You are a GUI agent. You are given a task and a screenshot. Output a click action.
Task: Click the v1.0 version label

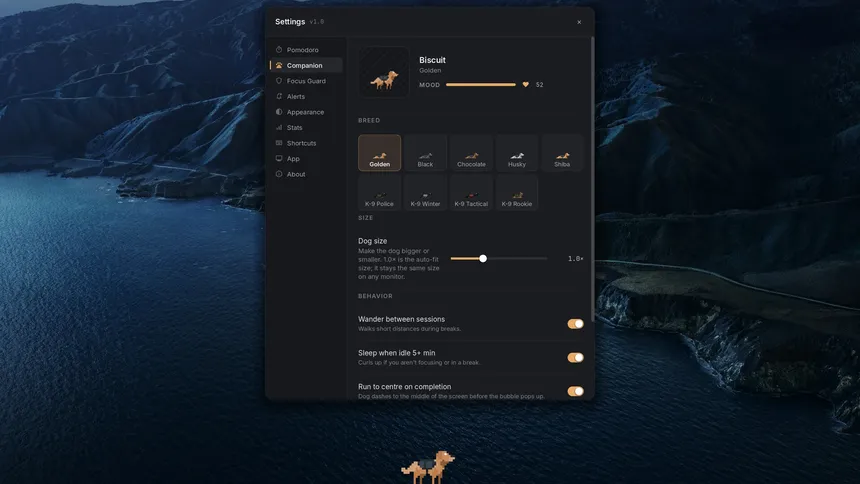pyautogui.click(x=316, y=22)
